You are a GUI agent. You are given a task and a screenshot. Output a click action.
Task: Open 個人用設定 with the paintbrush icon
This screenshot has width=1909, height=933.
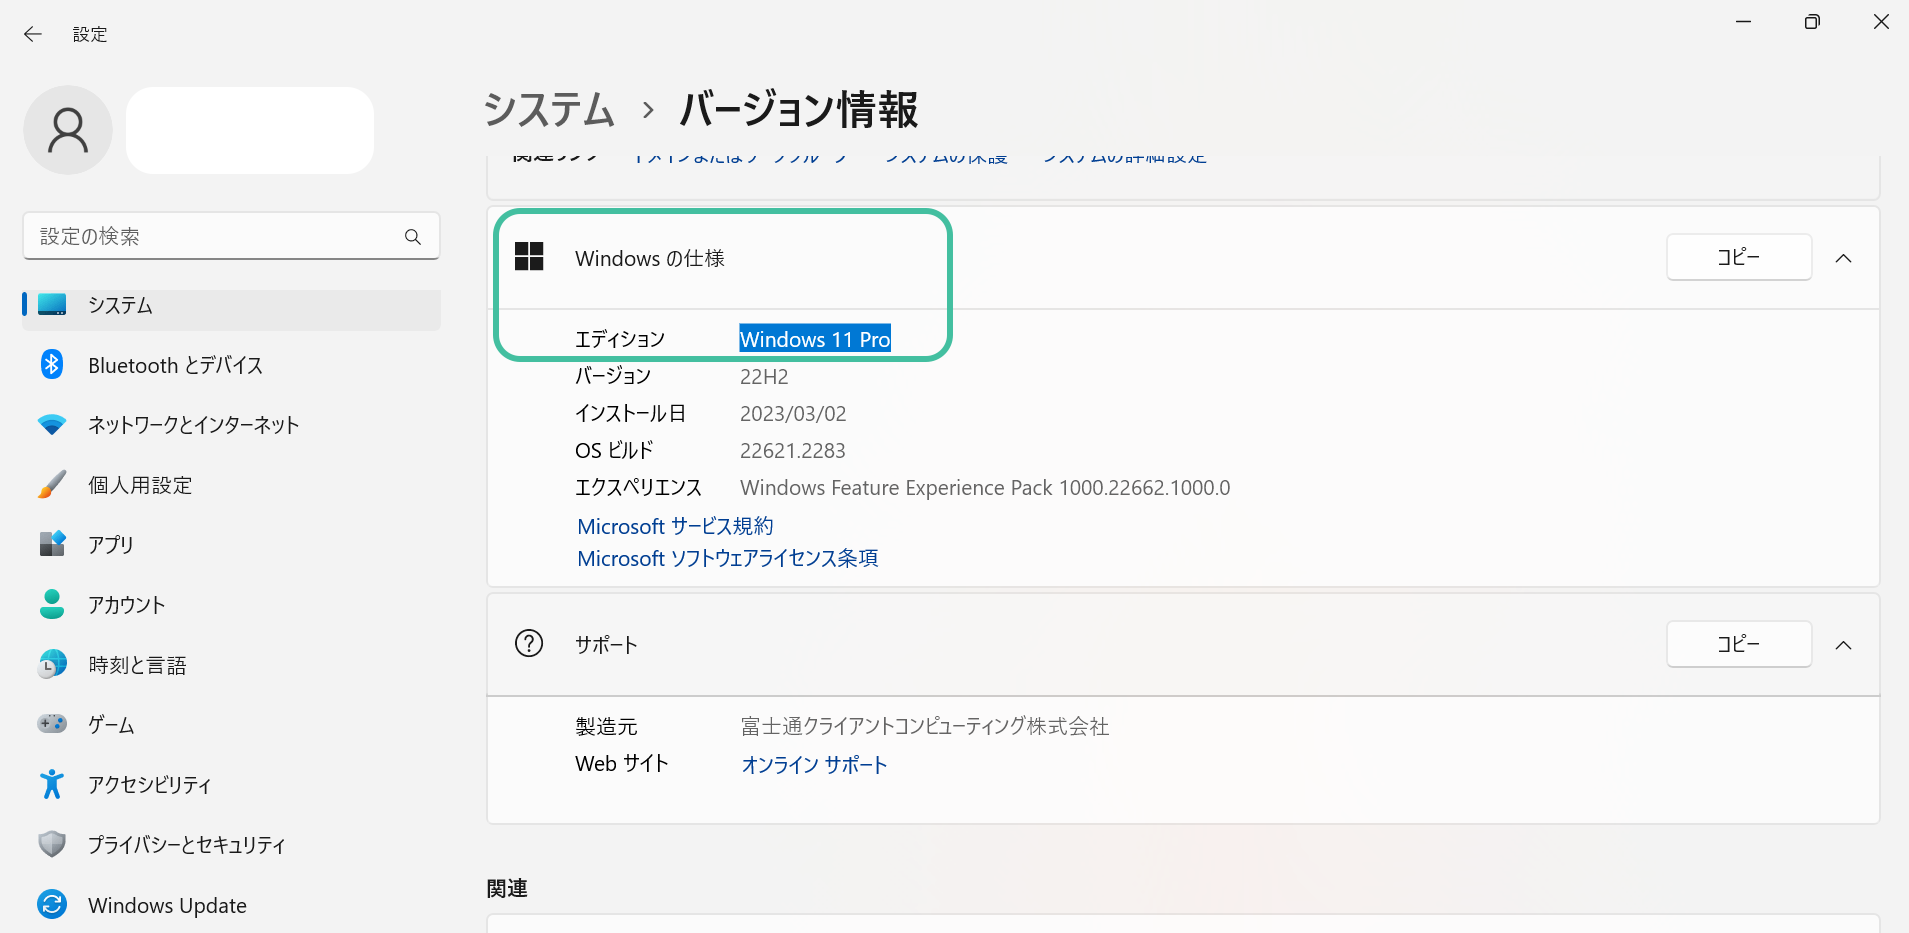tap(140, 485)
